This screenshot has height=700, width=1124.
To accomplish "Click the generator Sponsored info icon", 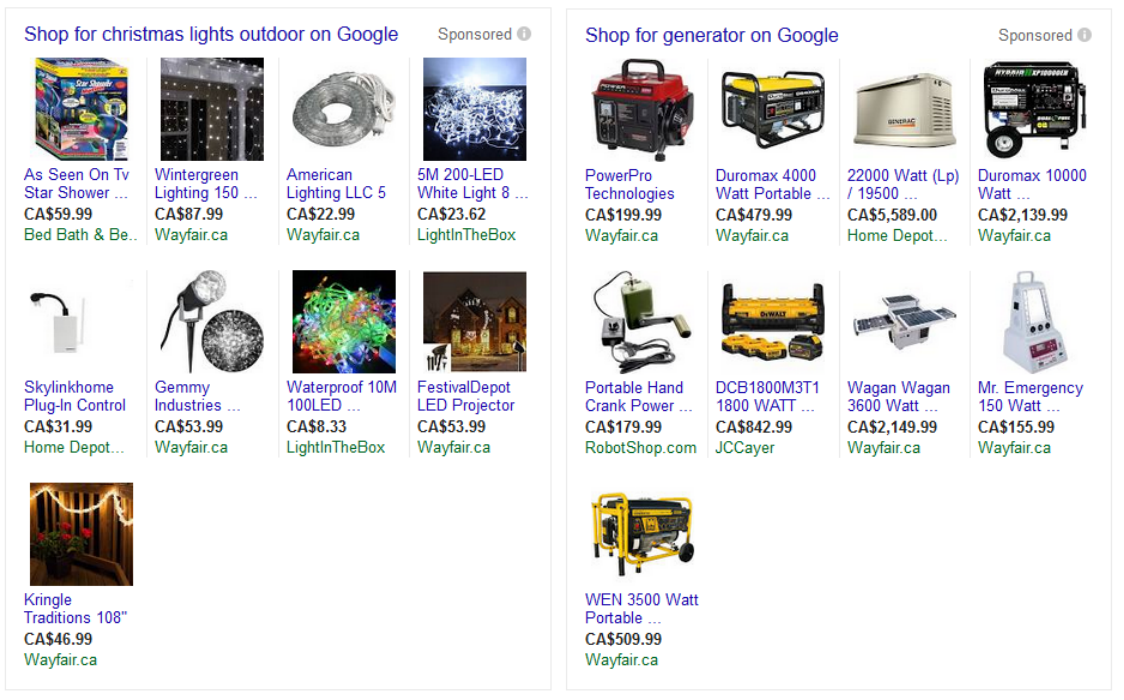I will tap(1085, 34).
